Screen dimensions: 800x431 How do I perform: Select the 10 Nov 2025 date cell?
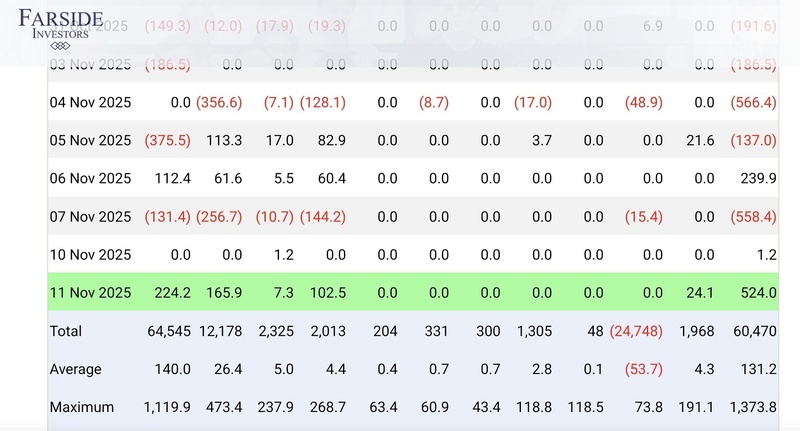point(90,255)
